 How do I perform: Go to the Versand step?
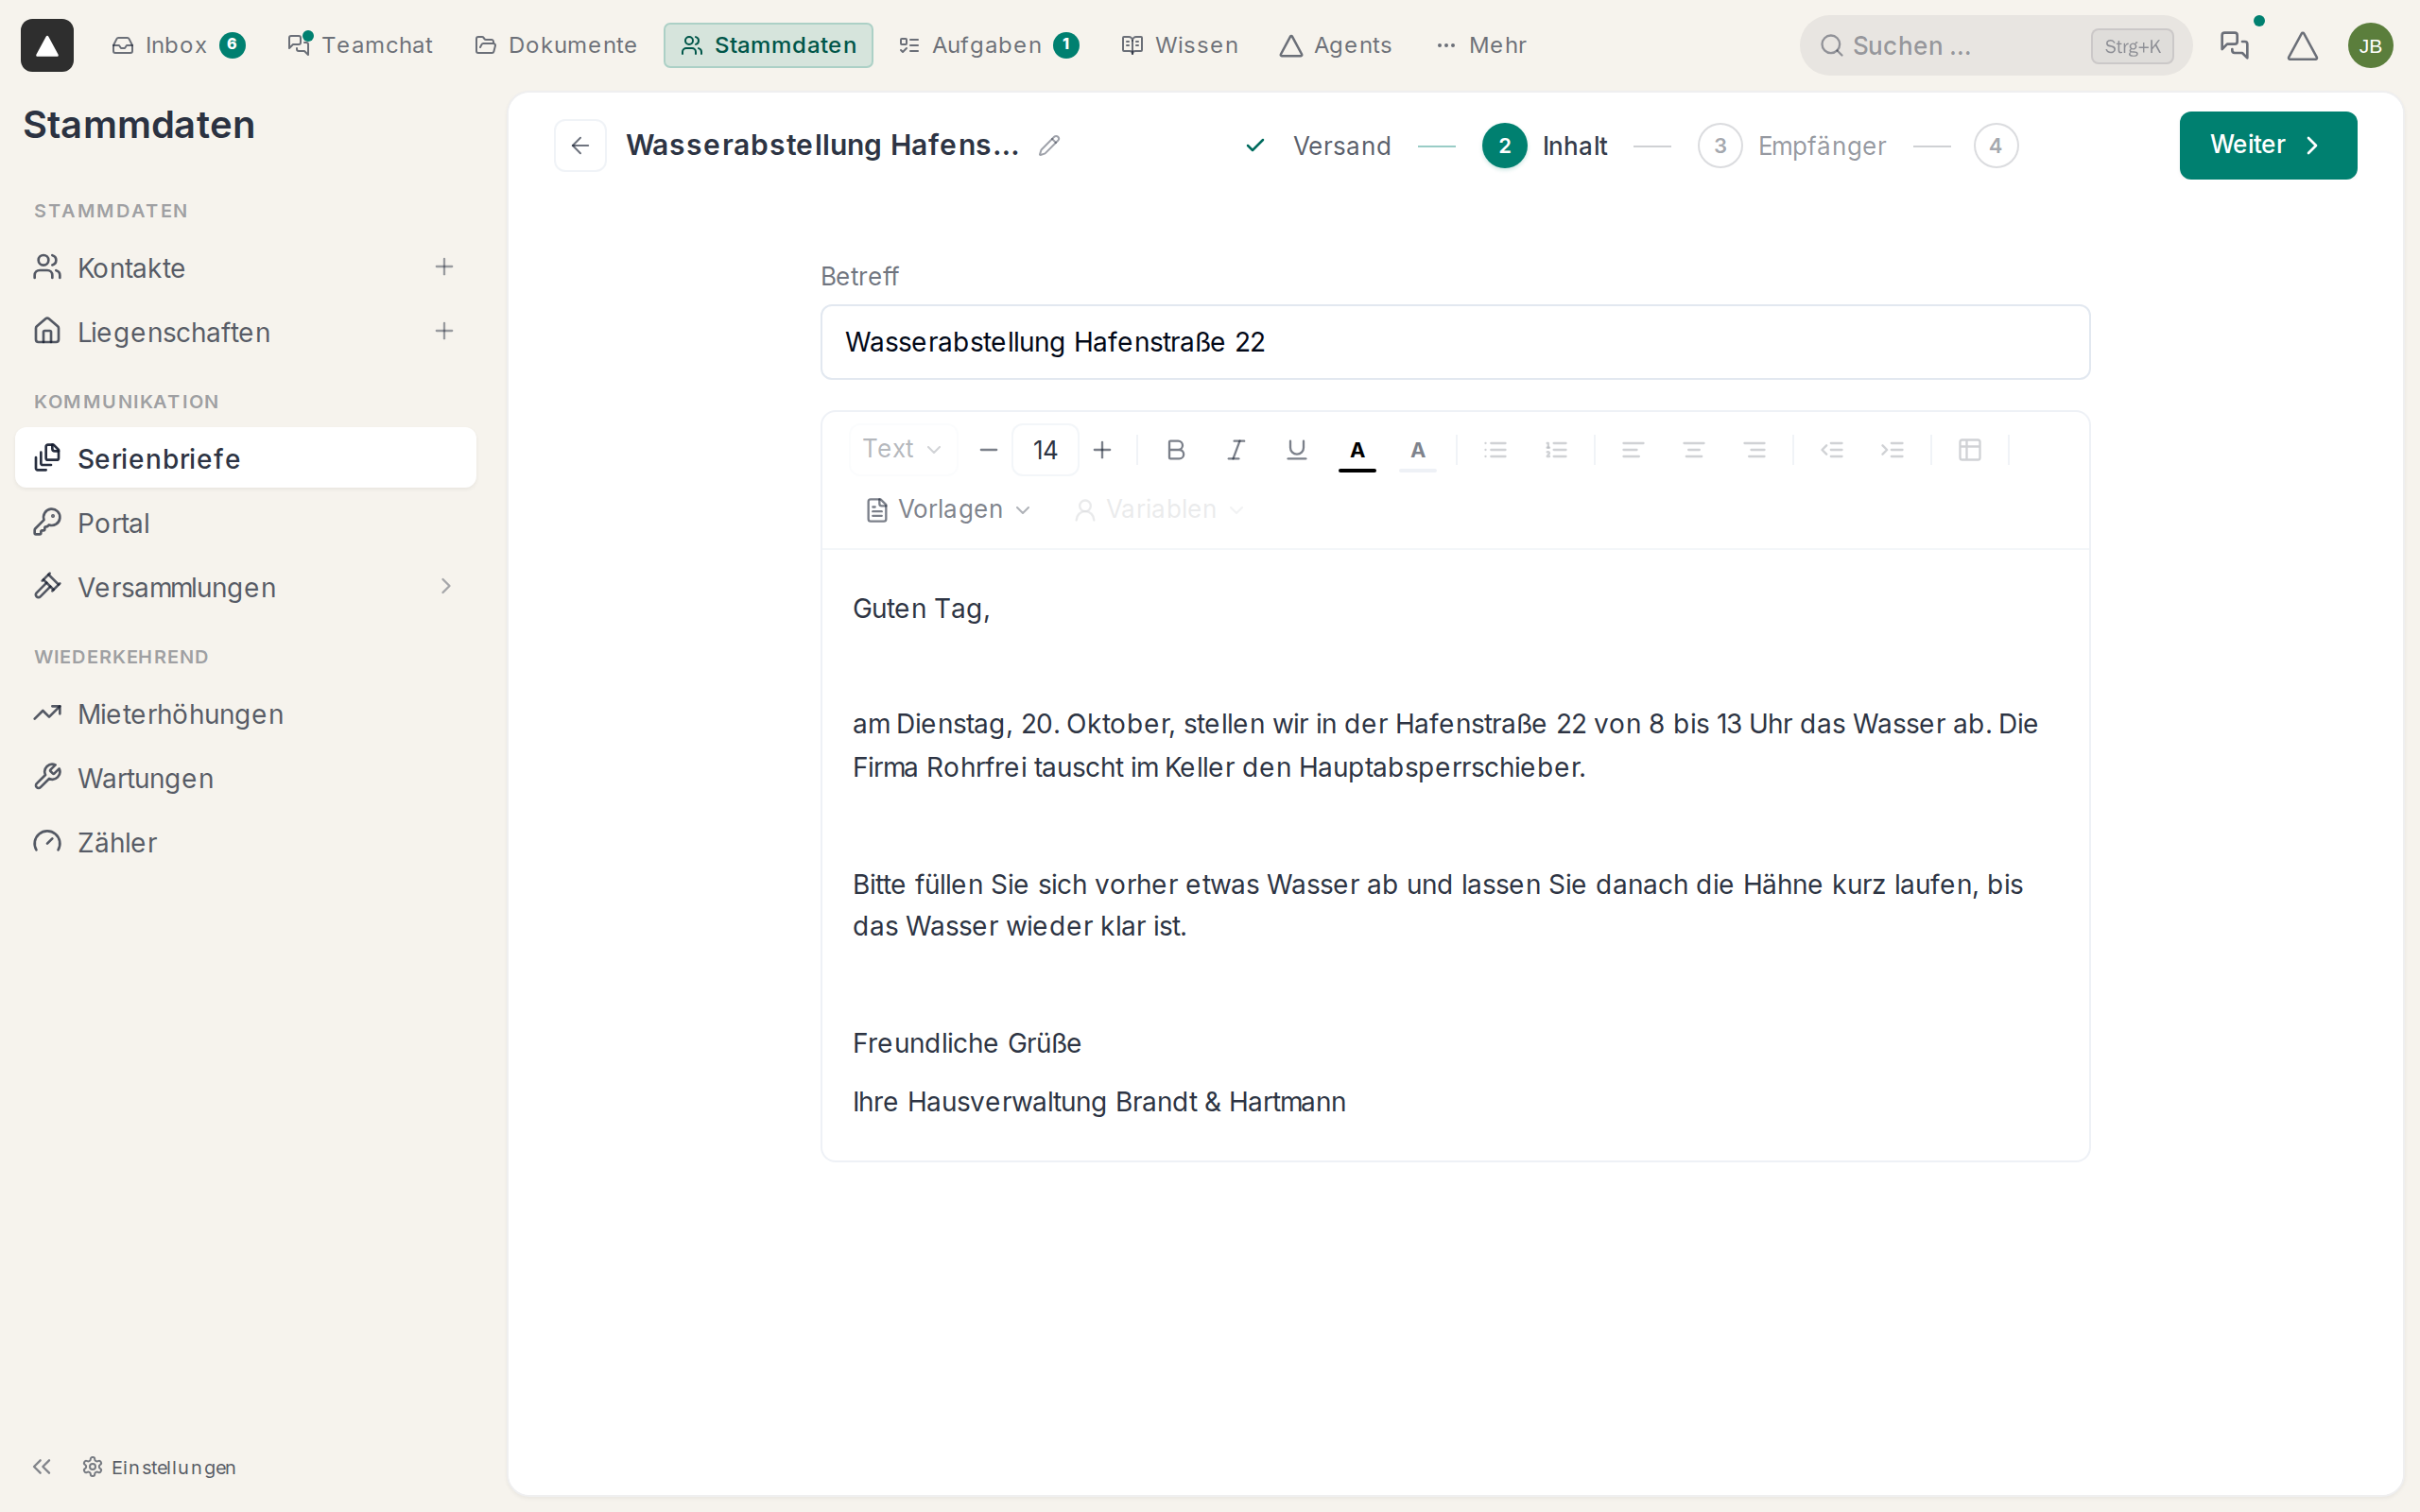[x=1318, y=146]
